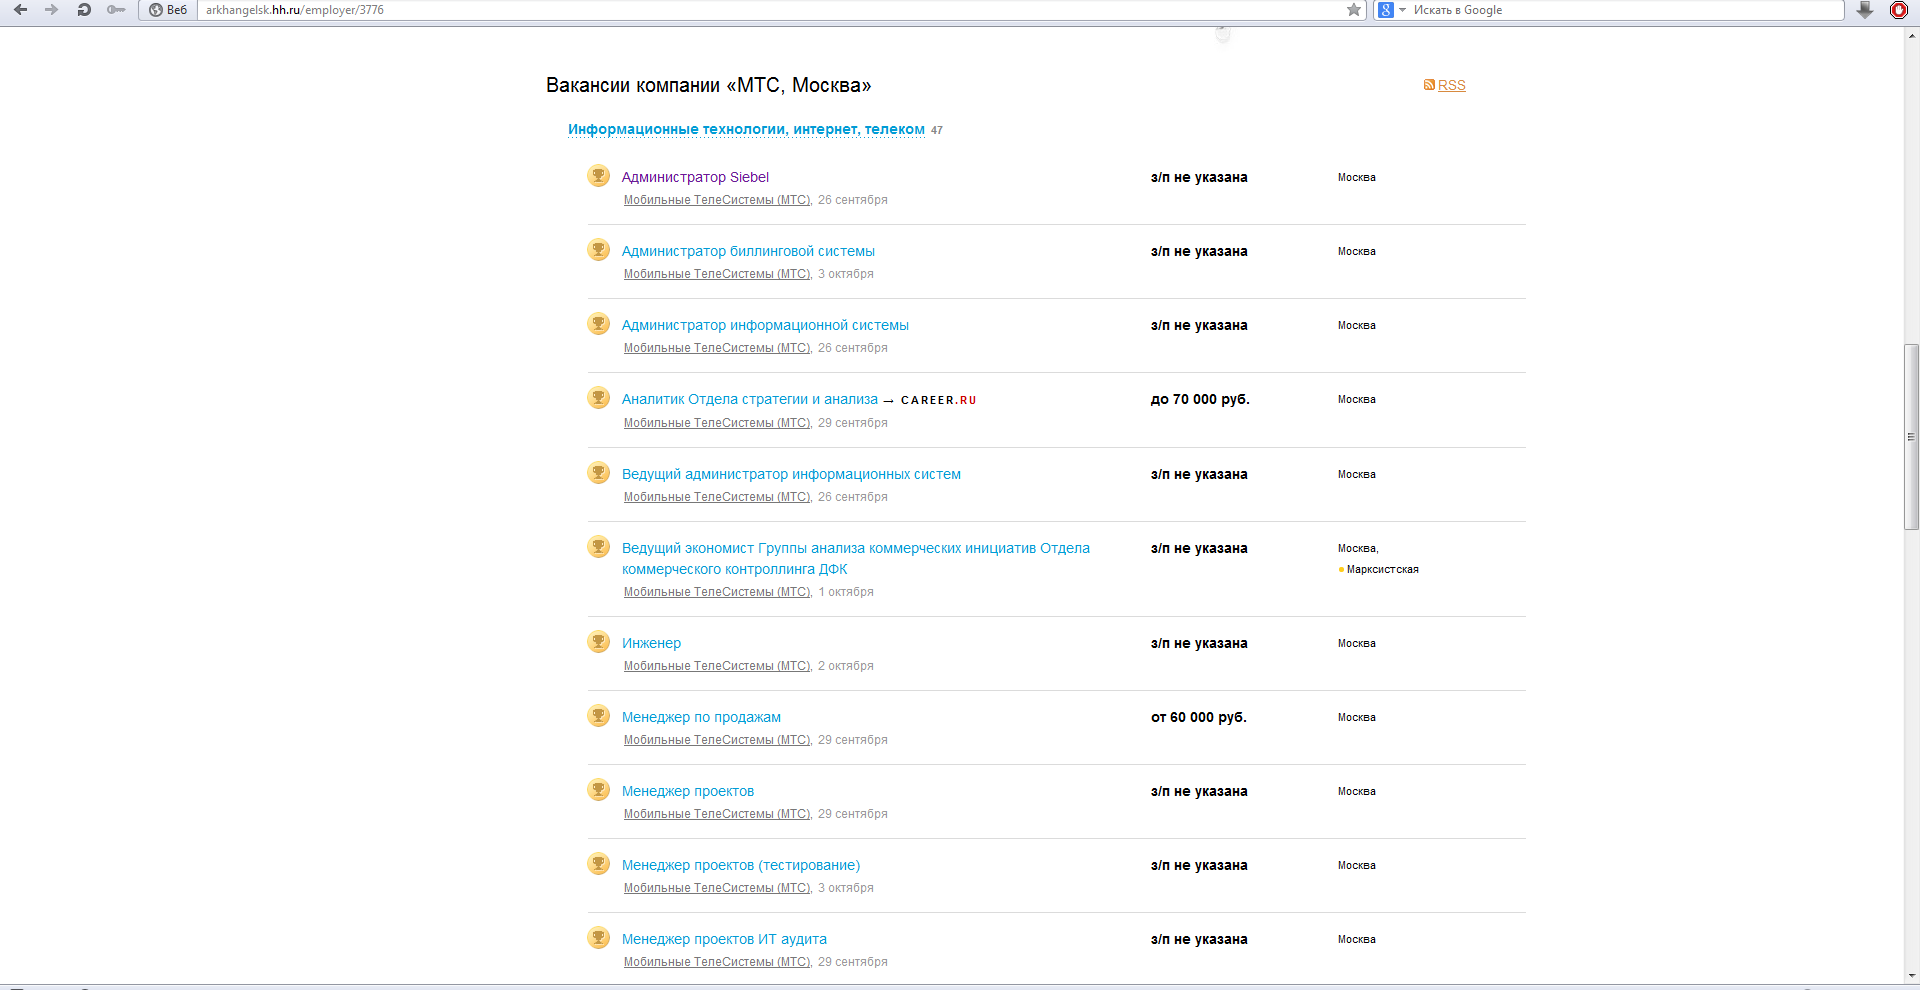Click trophy icon beside 'Администратор информационной системы'

click(x=598, y=324)
